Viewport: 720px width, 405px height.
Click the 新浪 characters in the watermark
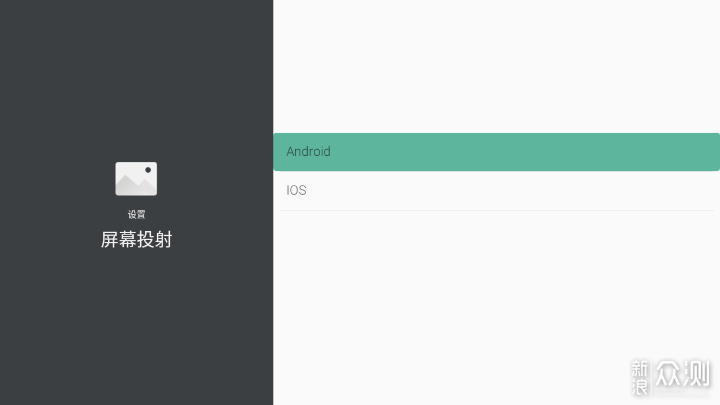[641, 376]
